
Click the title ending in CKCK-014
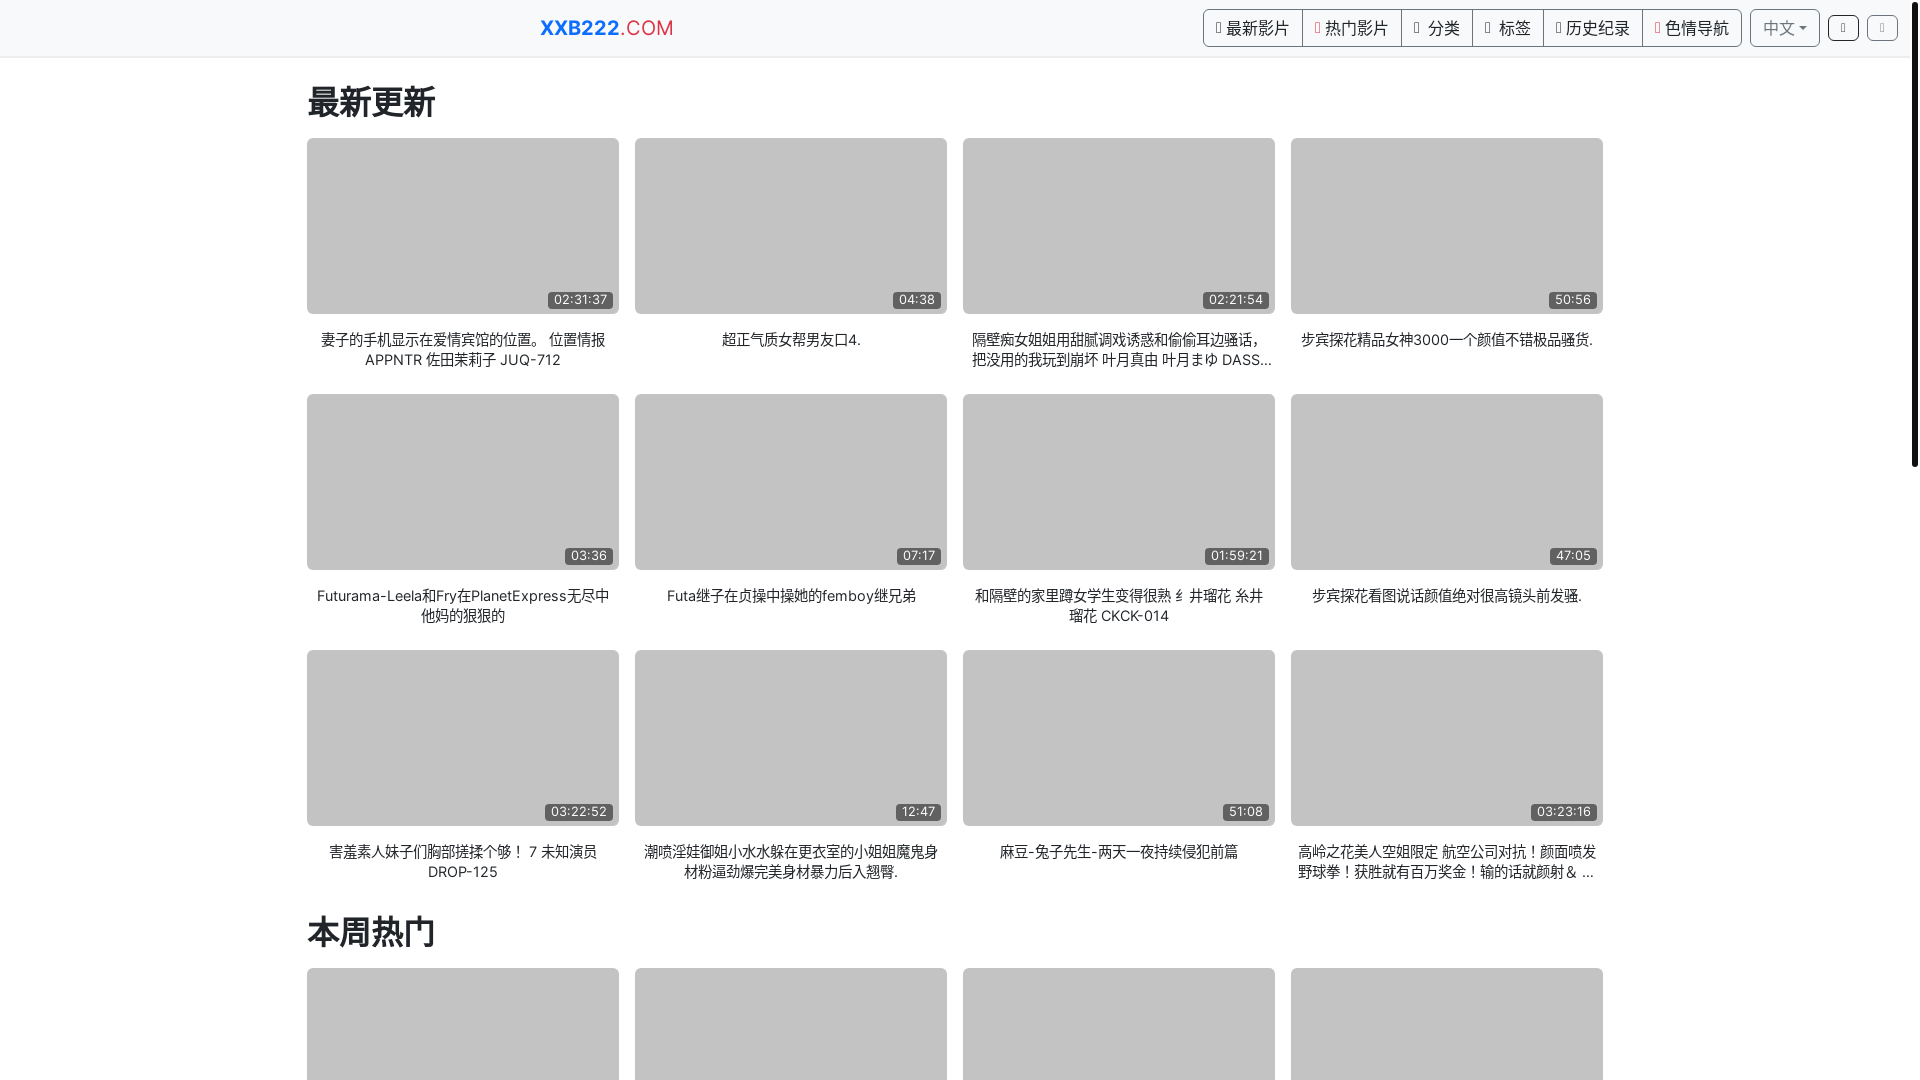1119,606
